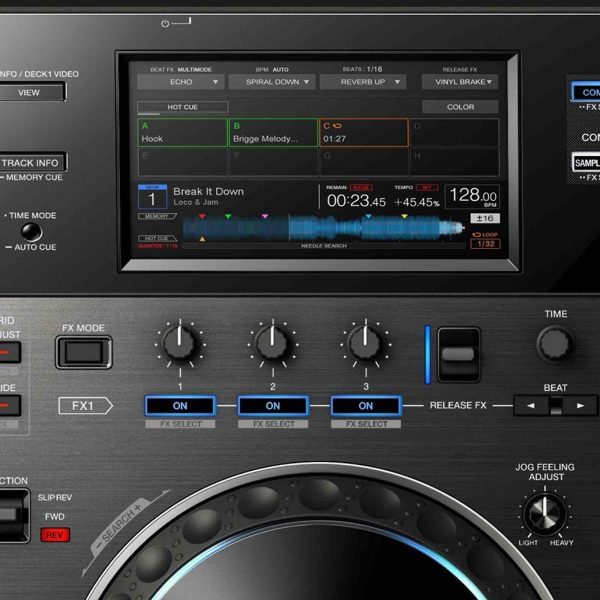The image size is (600, 600).
Task: Tap the orange hot cue marker below waveform
Action: coord(202,239)
